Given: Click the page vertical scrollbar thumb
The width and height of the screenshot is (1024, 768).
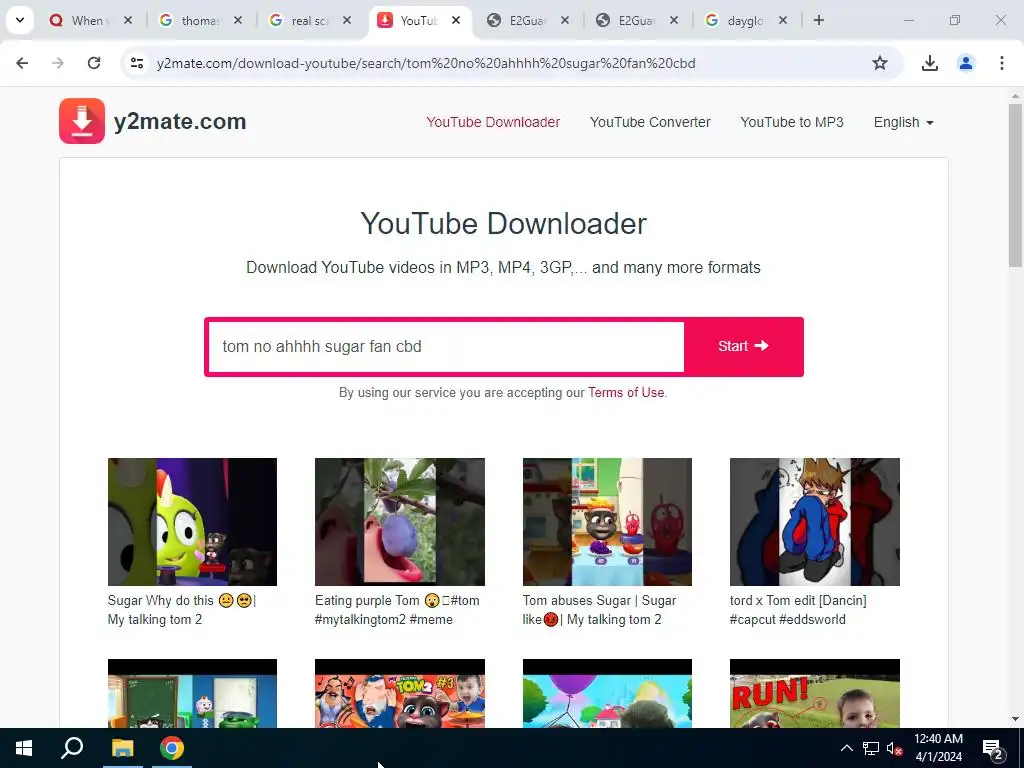Looking at the screenshot, I should pos(1015,185).
